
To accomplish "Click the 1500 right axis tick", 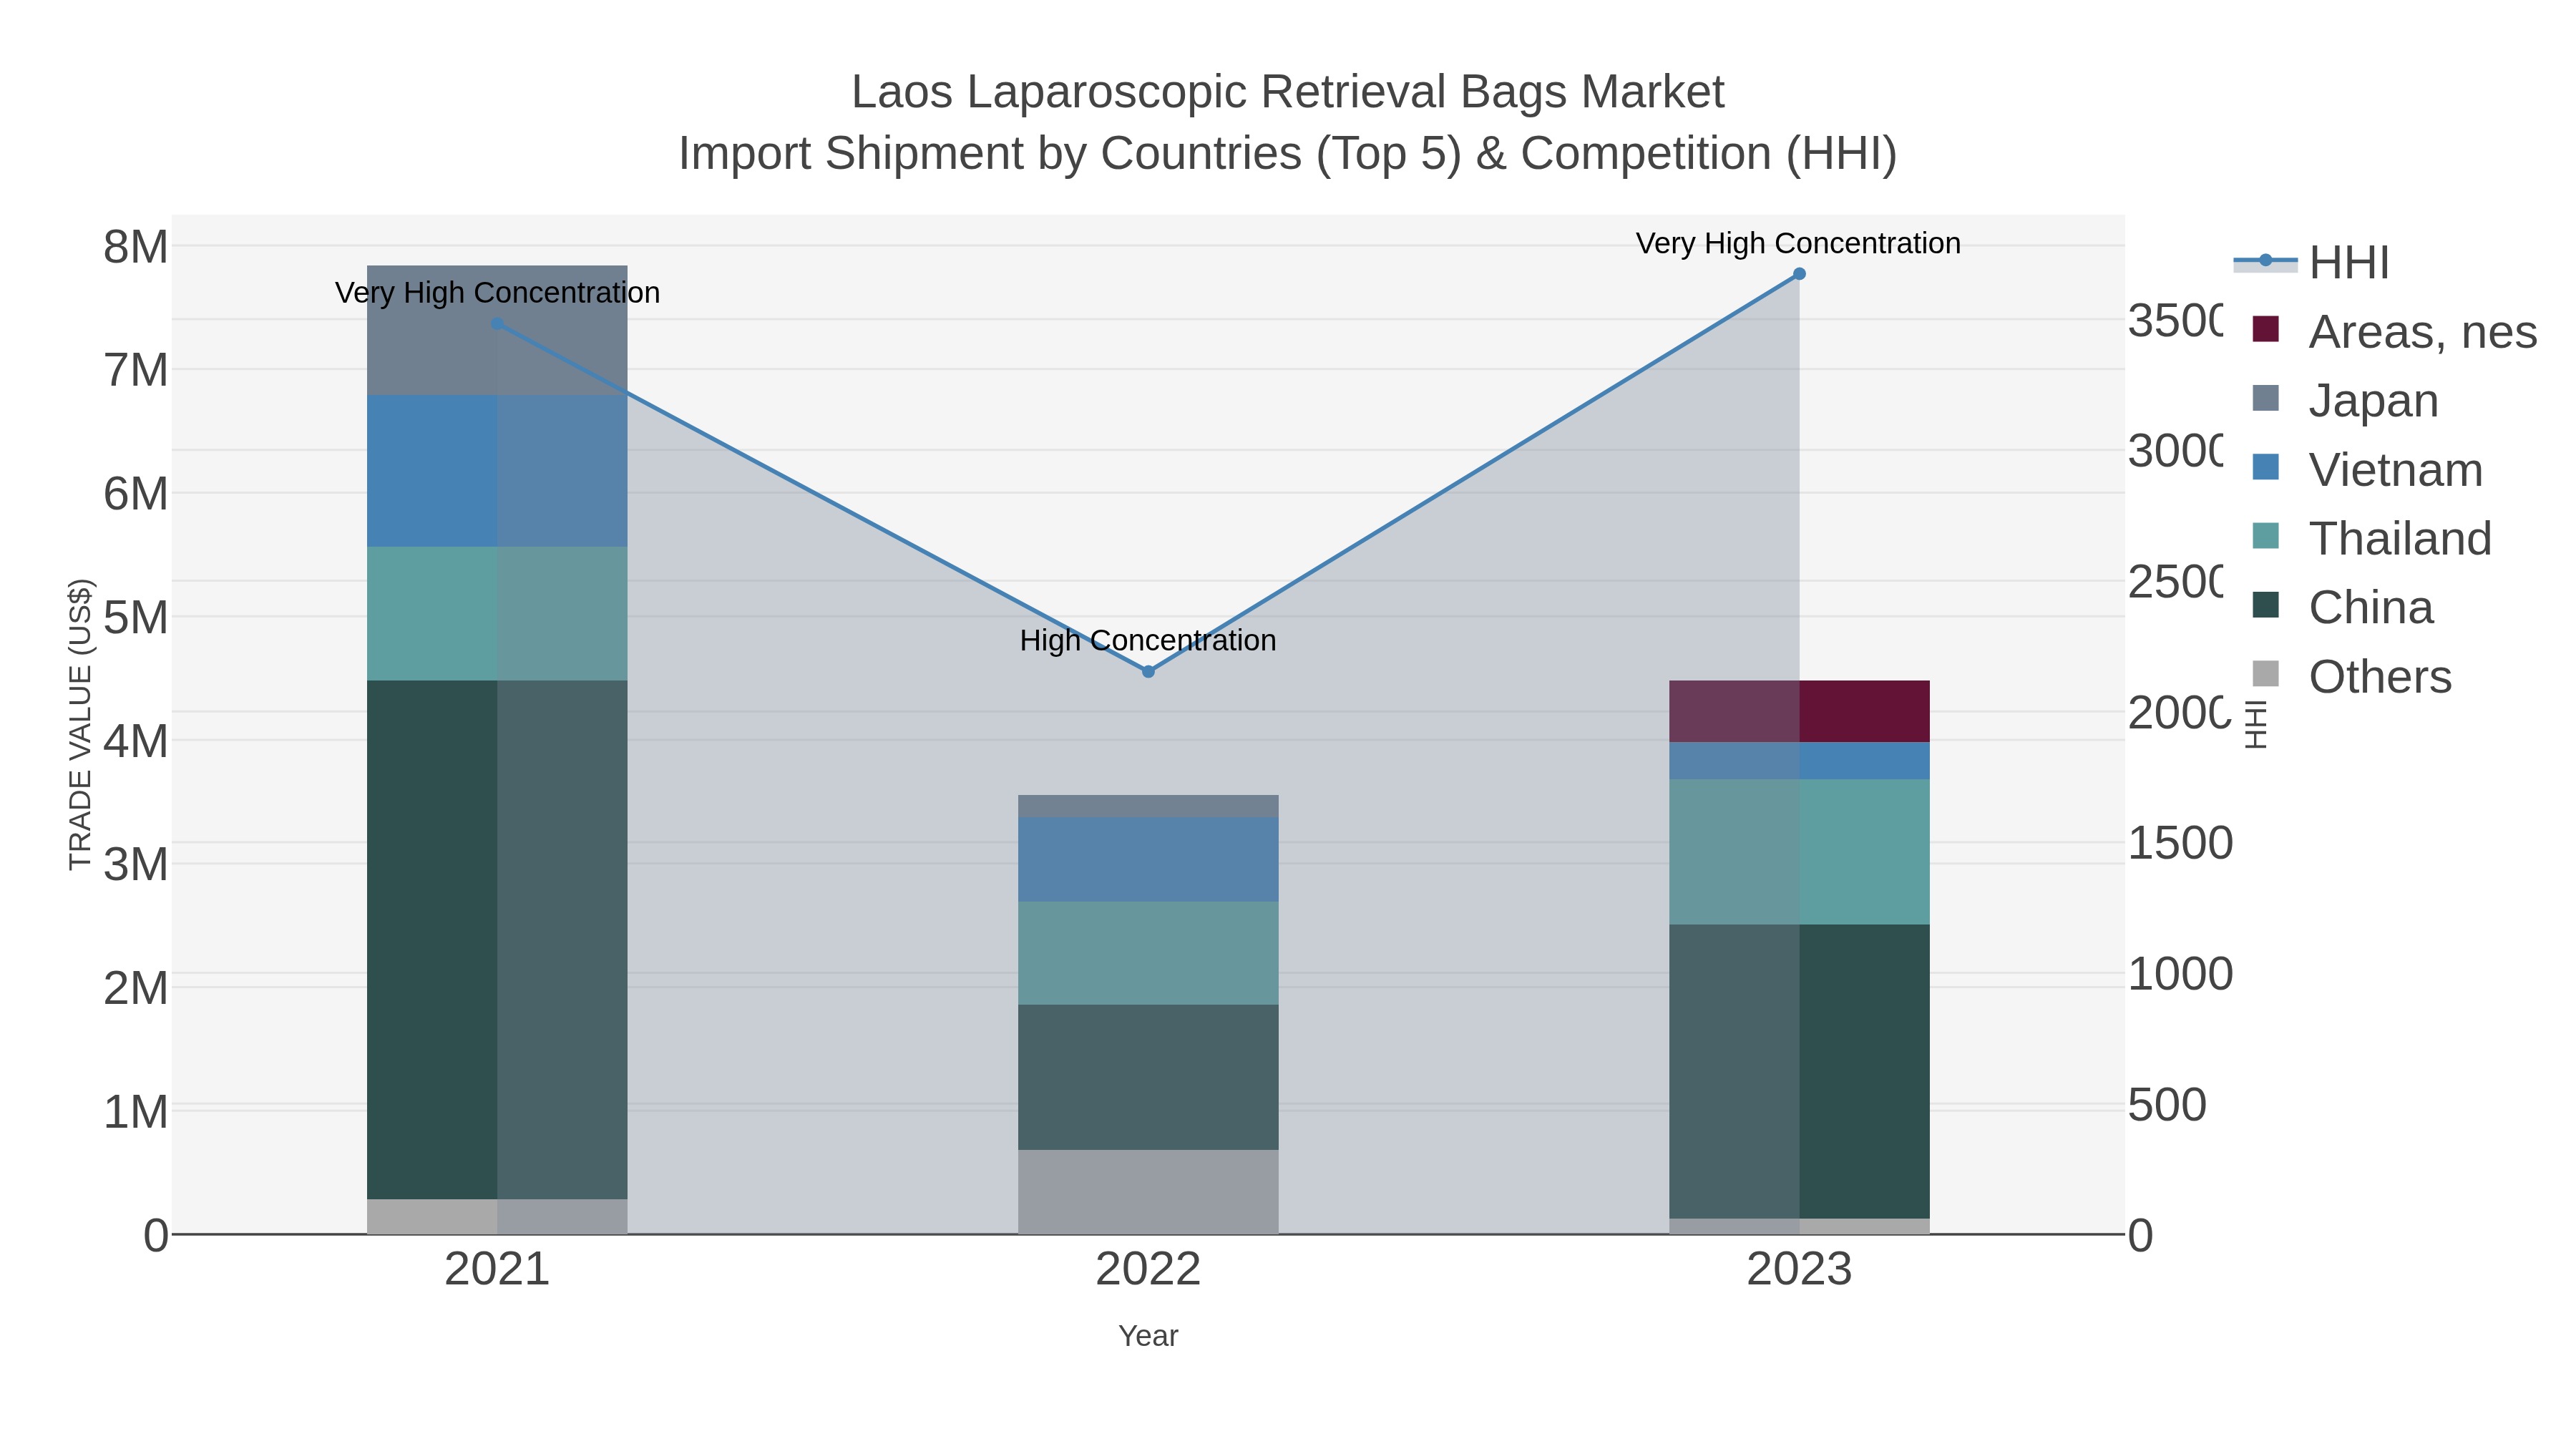I will point(2180,843).
